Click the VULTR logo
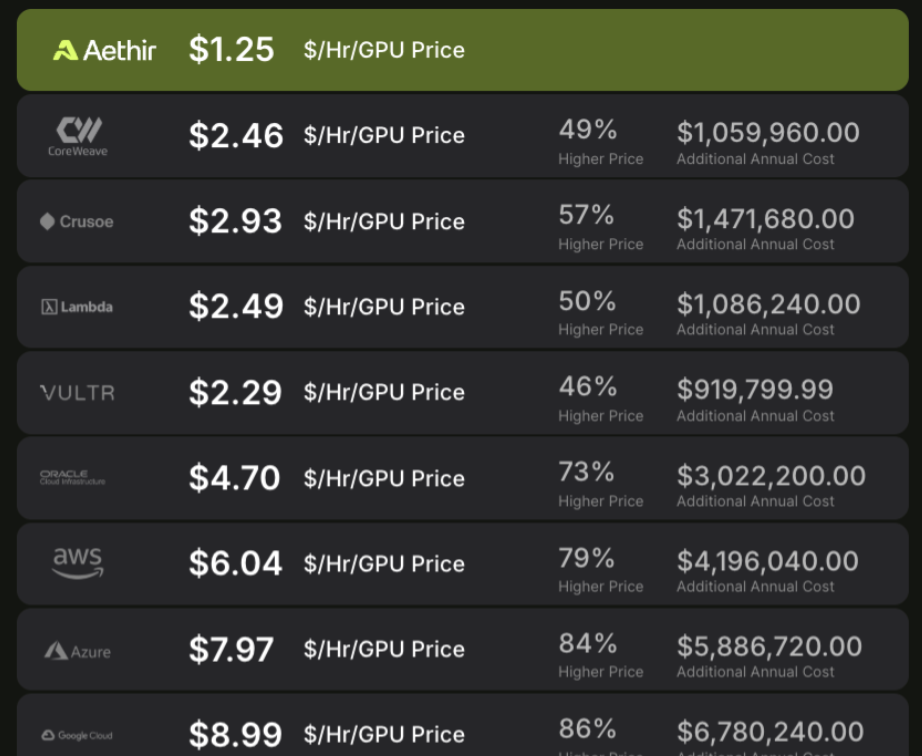 pos(77,393)
